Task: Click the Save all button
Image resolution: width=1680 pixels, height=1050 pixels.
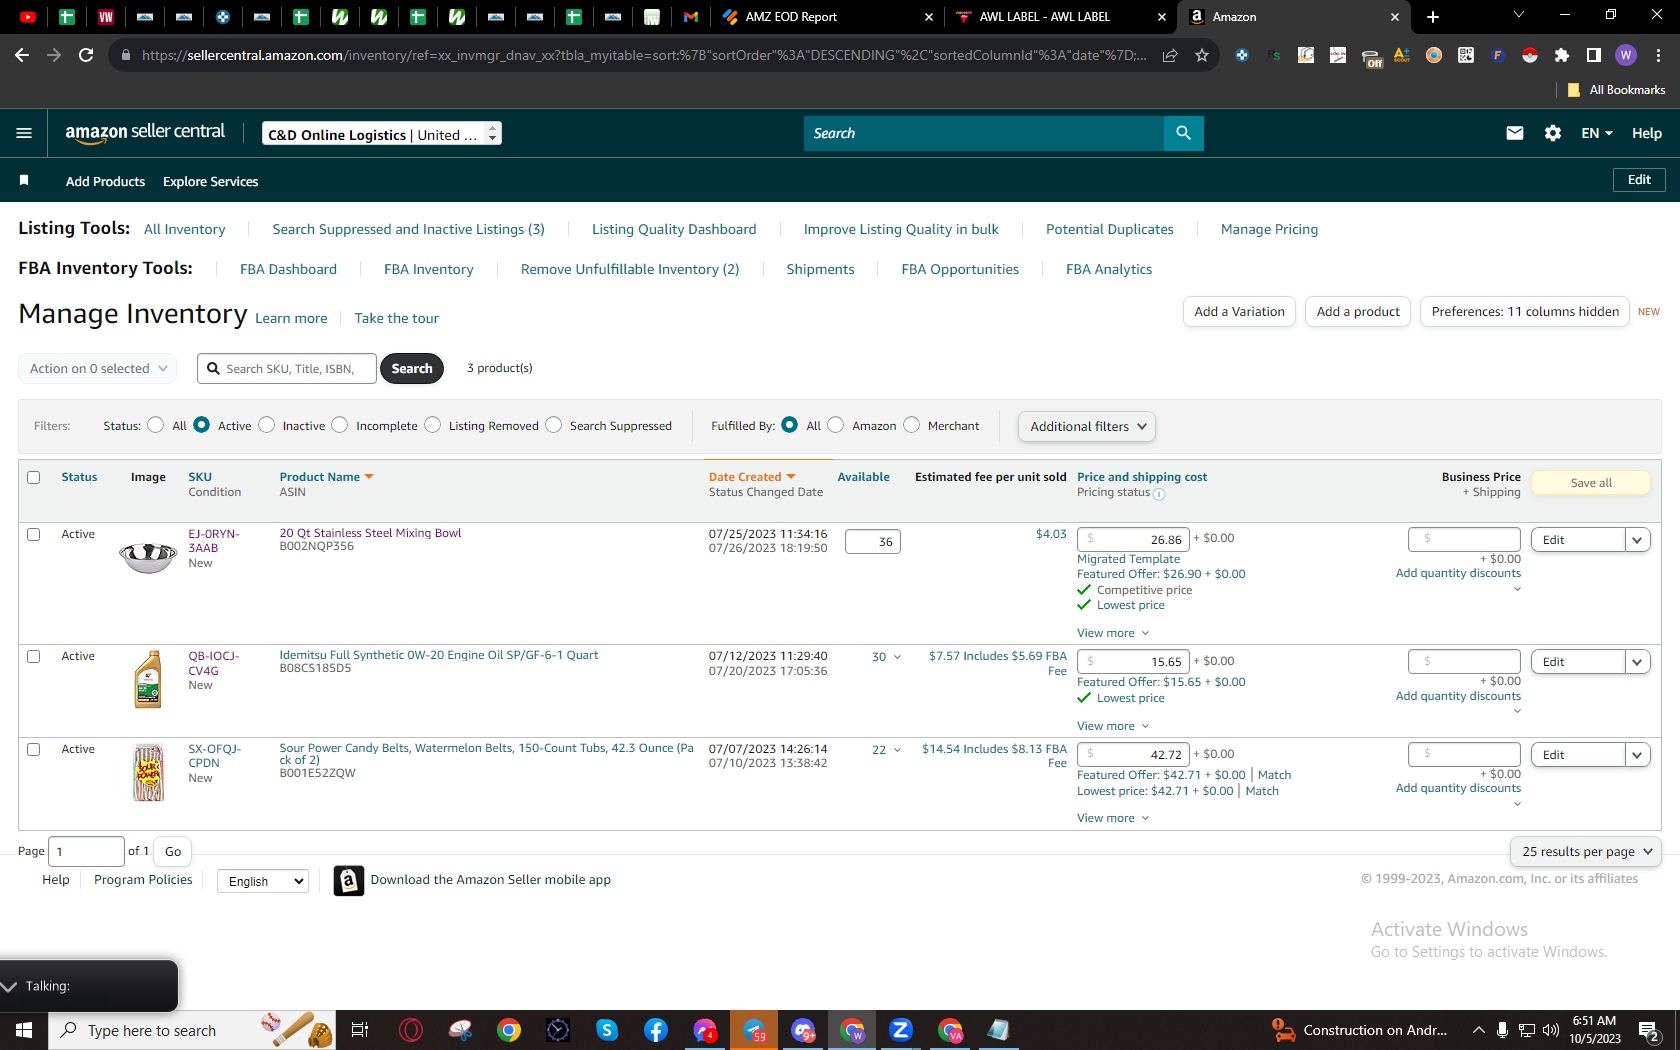Action: click(1591, 483)
